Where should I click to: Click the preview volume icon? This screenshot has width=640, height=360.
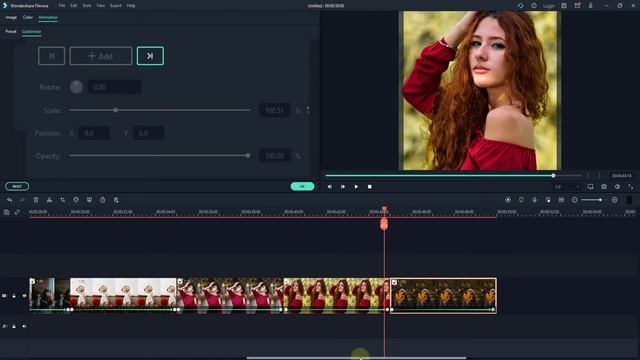[617, 187]
